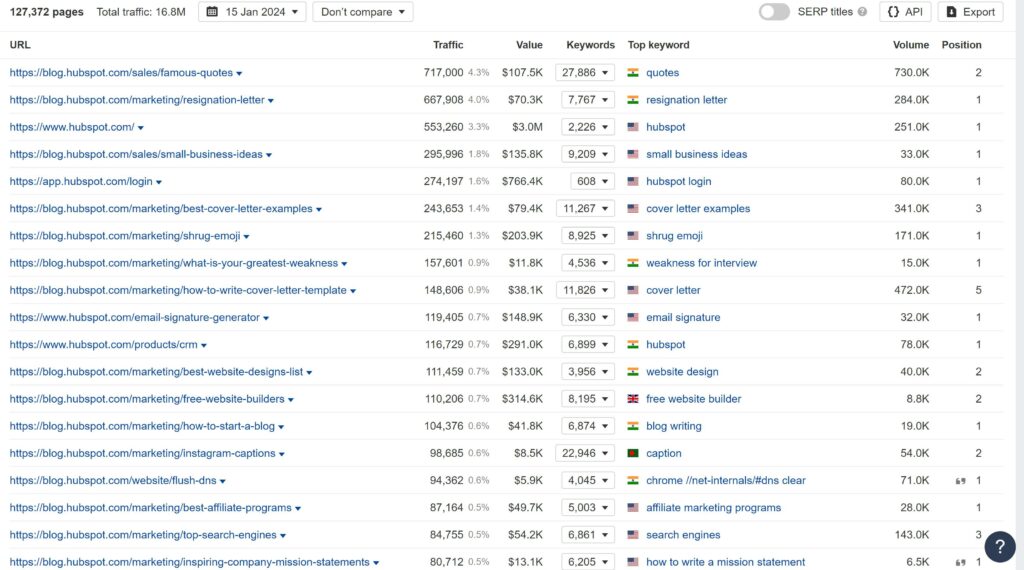Click the India flag beside chrome //net-internals keyword
Screen dimensions: 1024x570
click(633, 481)
